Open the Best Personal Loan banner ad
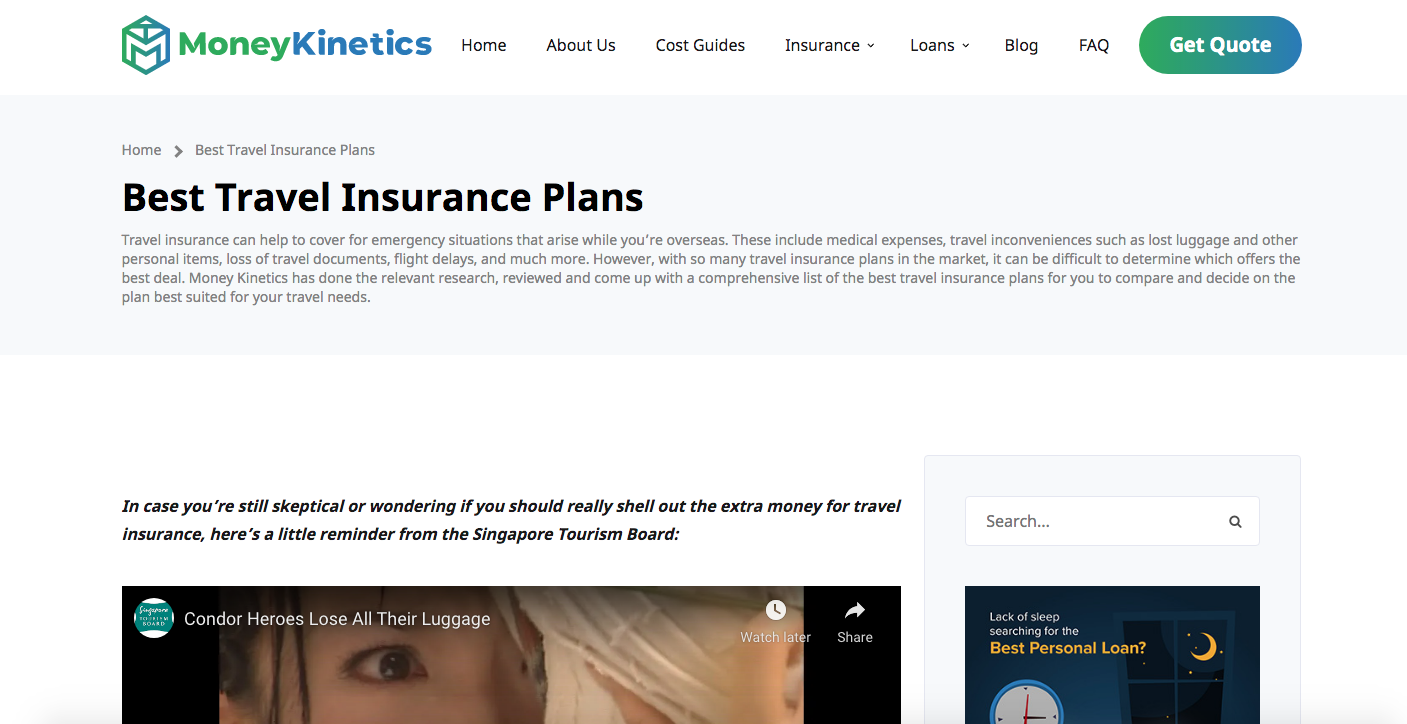The height and width of the screenshot is (724, 1407). pos(1112,655)
